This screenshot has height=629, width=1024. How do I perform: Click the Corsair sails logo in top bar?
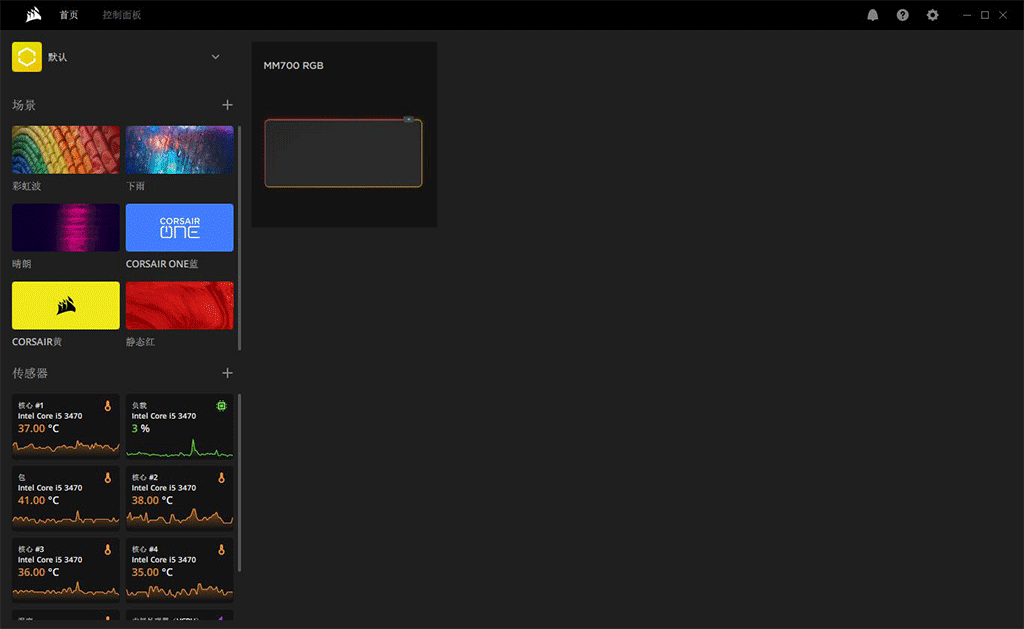coord(33,14)
